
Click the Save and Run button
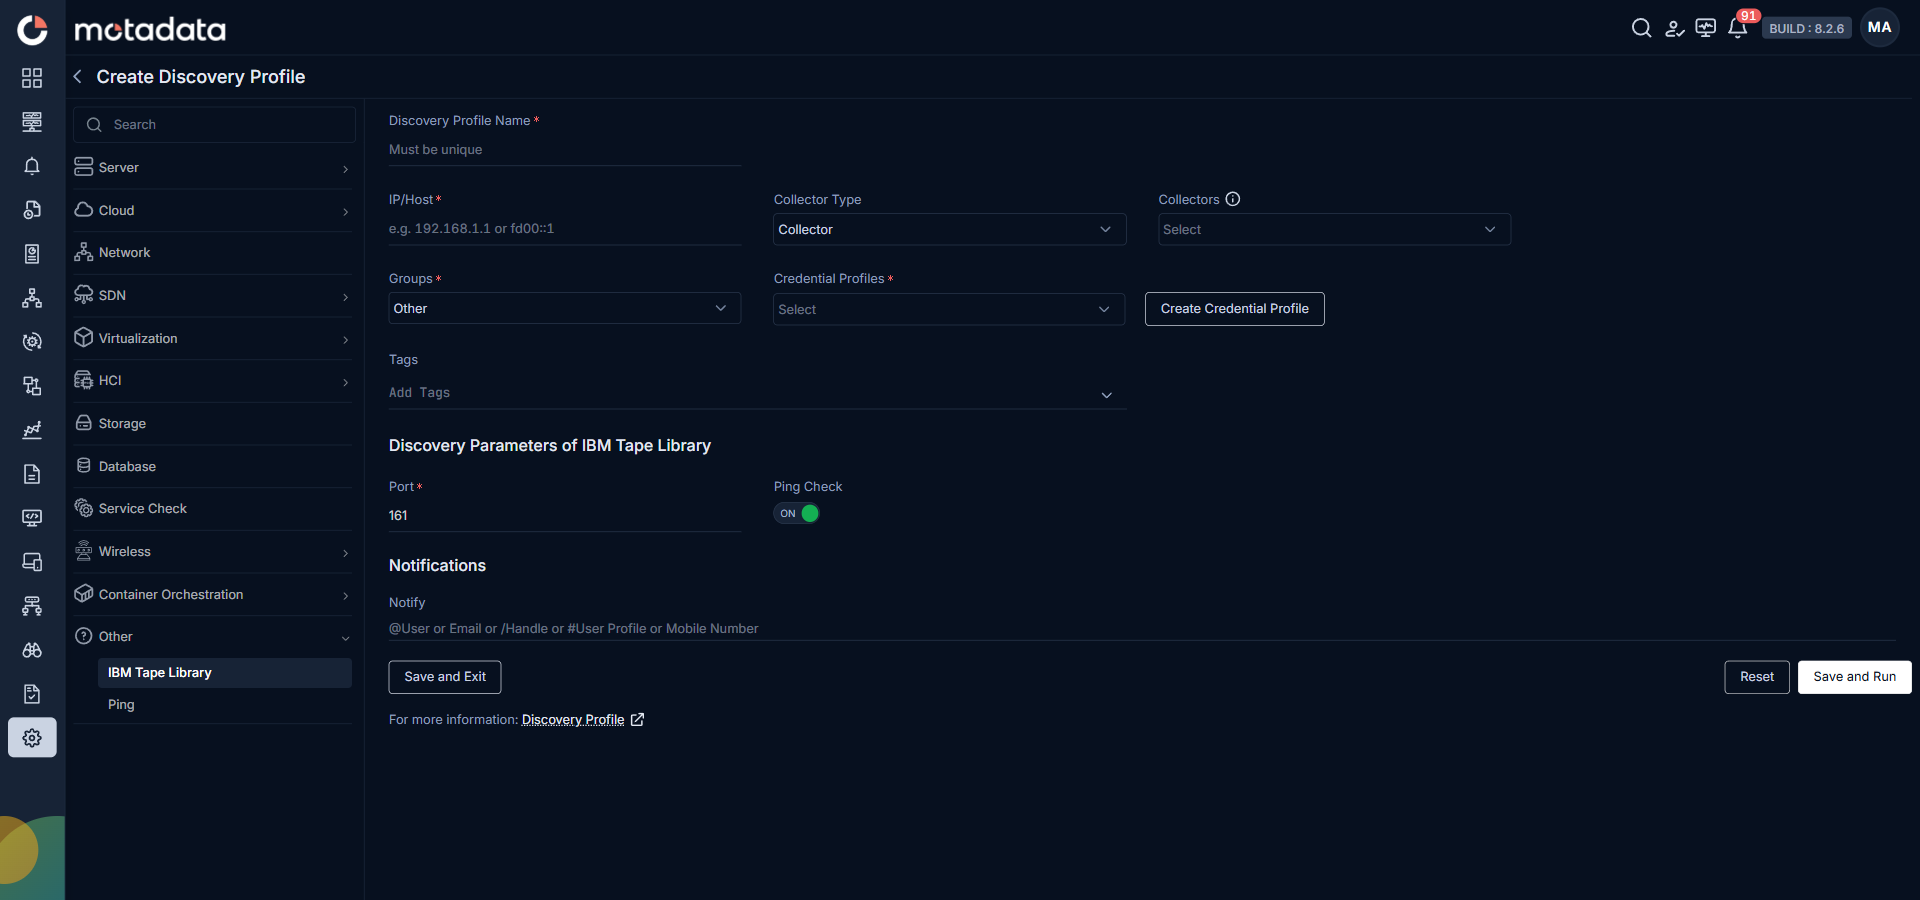tap(1854, 677)
